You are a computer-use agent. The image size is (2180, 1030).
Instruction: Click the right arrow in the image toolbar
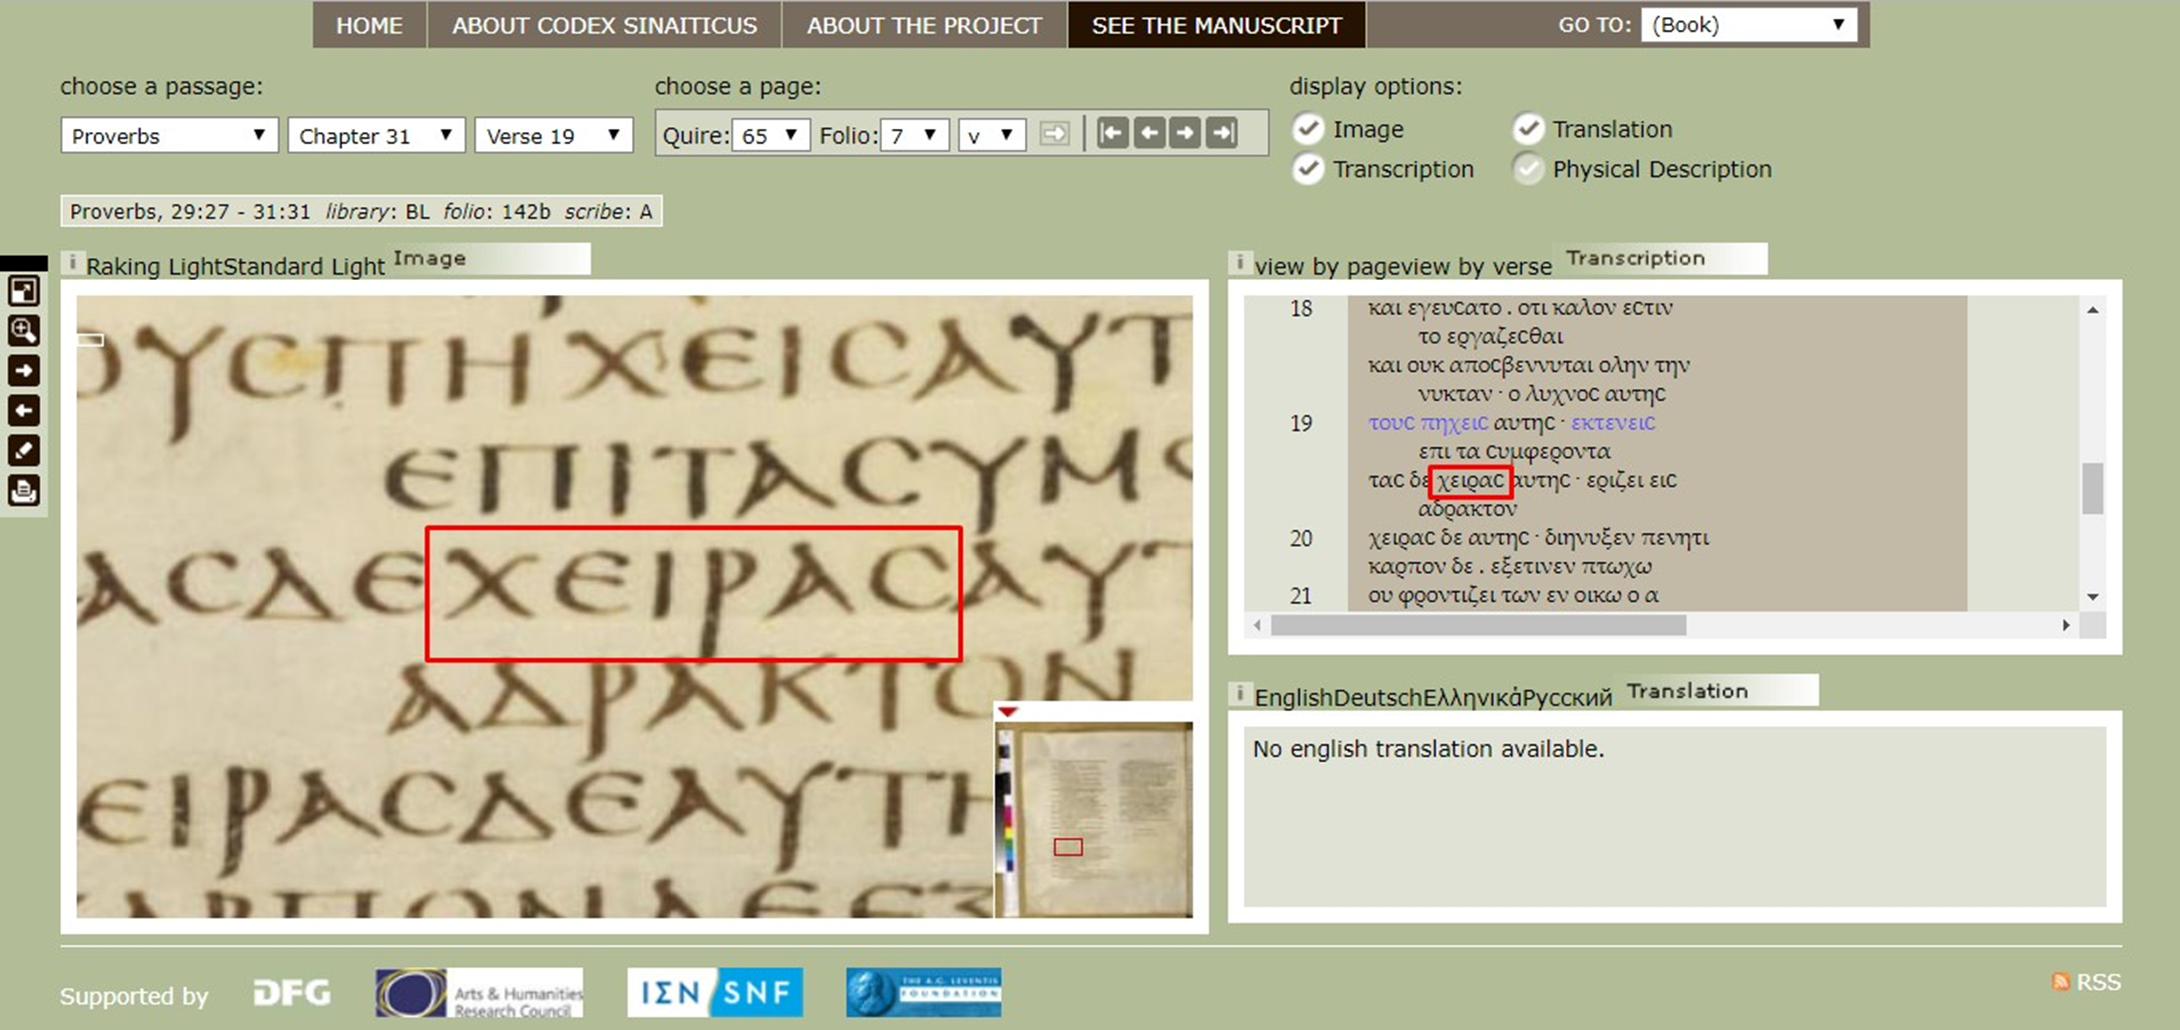(23, 371)
